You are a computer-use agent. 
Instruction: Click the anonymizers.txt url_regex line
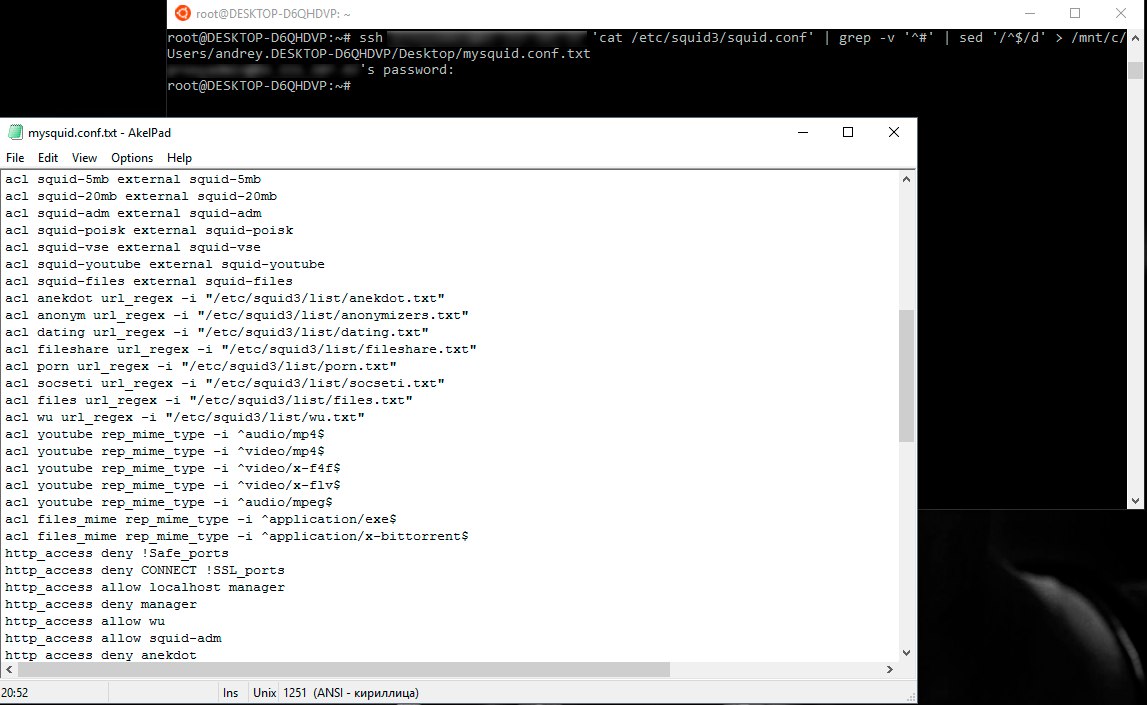(237, 315)
